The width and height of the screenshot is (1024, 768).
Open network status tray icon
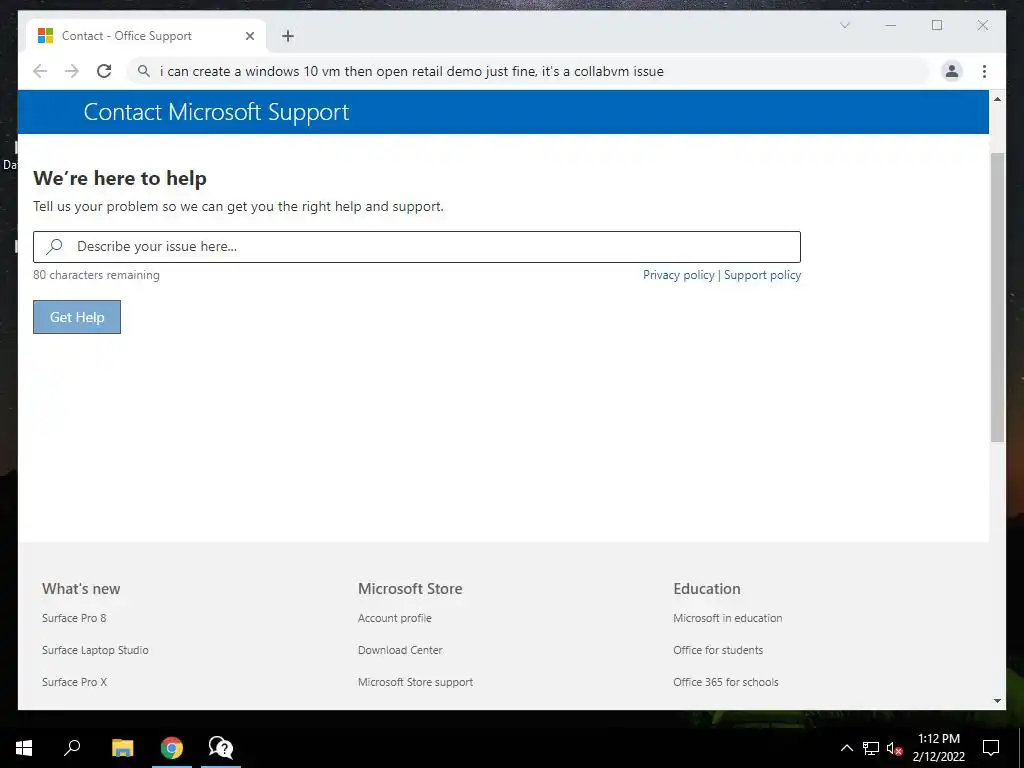[871, 748]
